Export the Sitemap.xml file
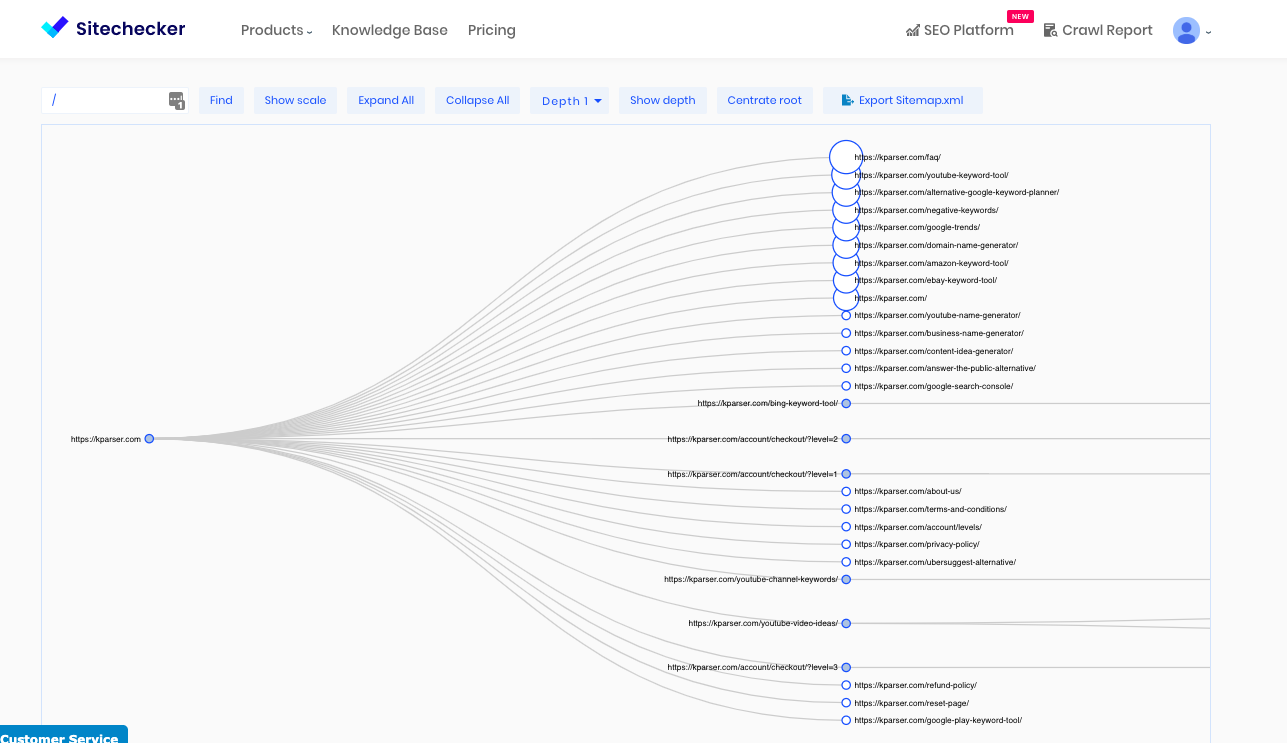 click(x=902, y=100)
